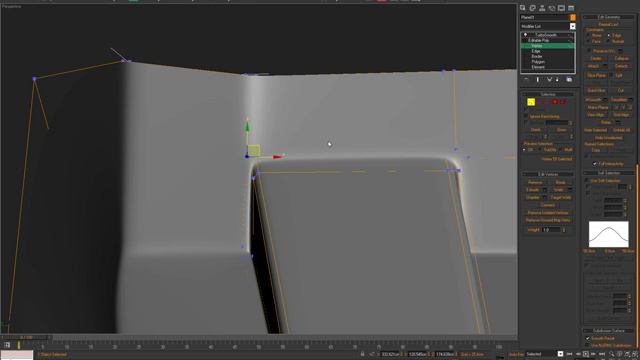Enable Ignore Backfacing checkbox
Viewport: 640px width, 360px height.
point(526,116)
